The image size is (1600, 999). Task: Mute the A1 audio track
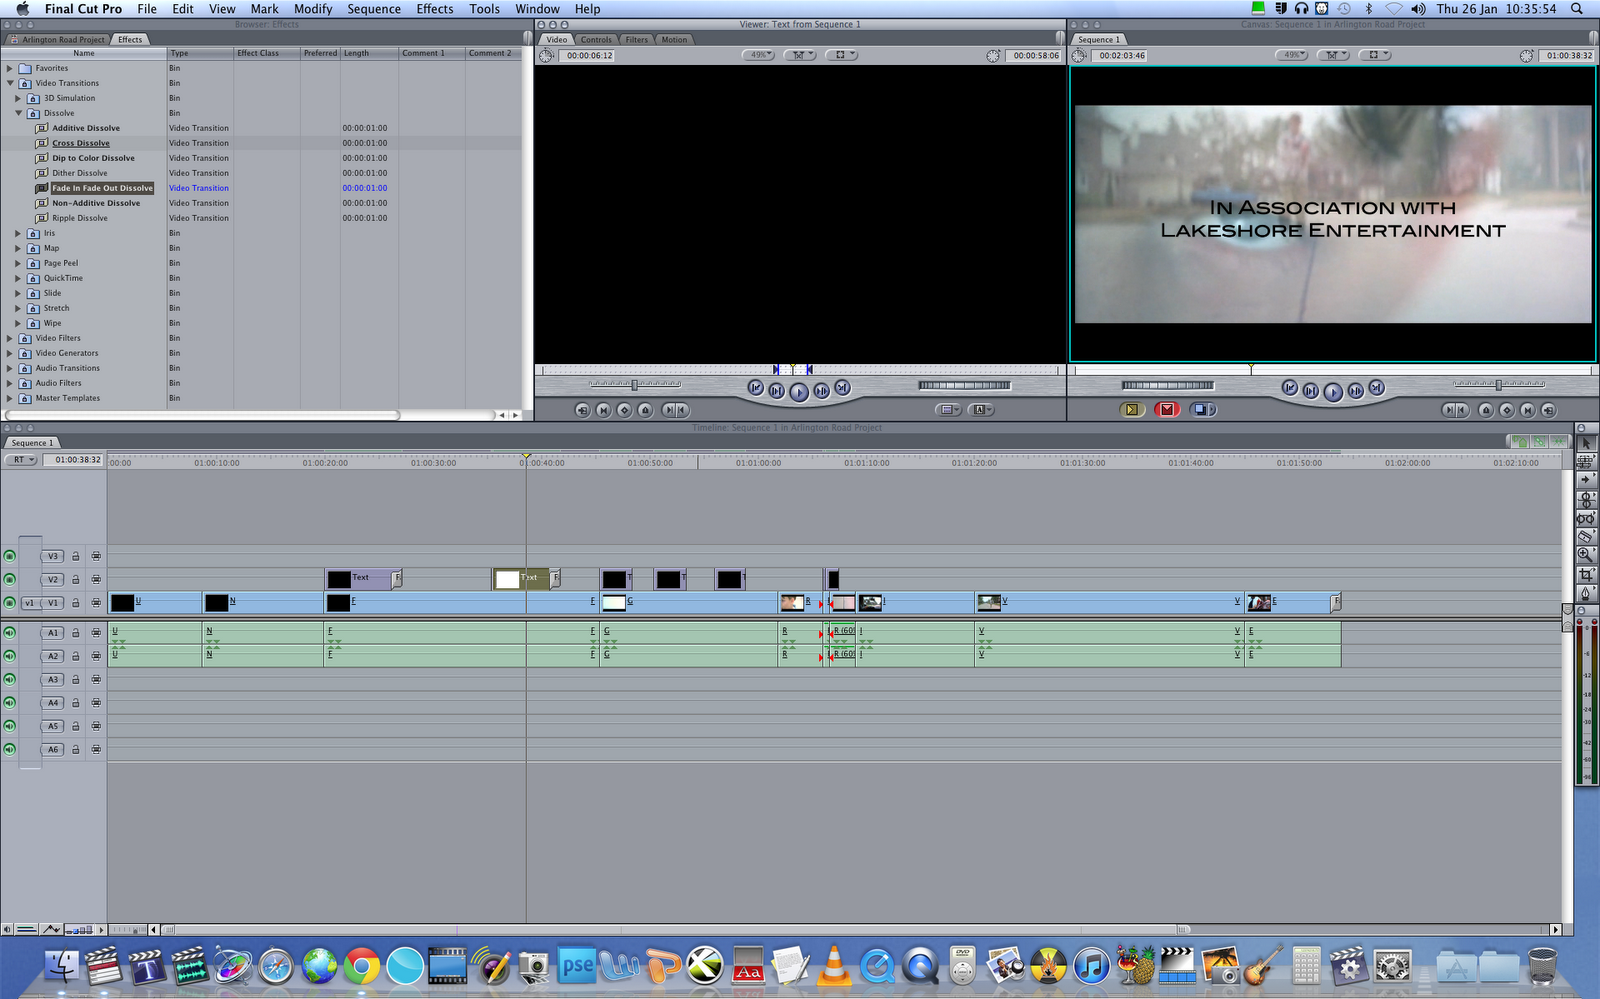(10, 633)
